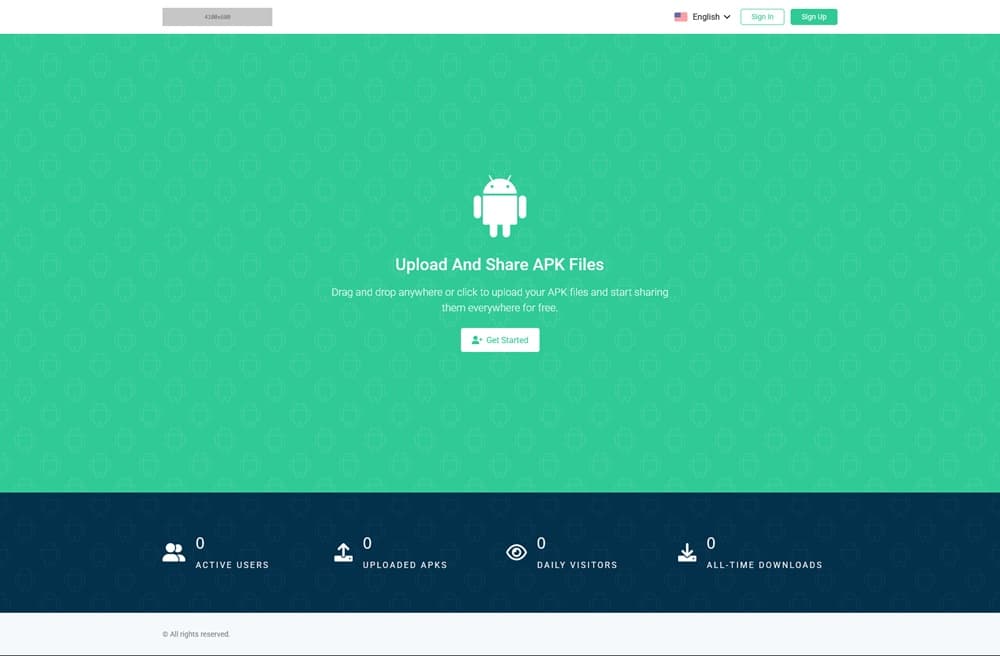The image size is (1000, 656).
Task: Select the All-Time Downloads label
Action: click(x=764, y=565)
